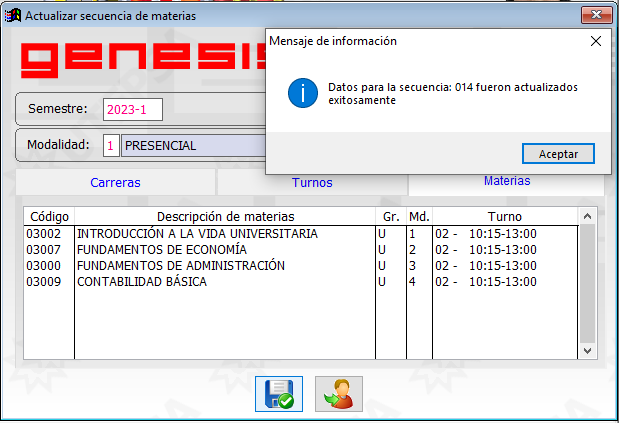Click the Modalidad label

pyautogui.click(x=58, y=145)
